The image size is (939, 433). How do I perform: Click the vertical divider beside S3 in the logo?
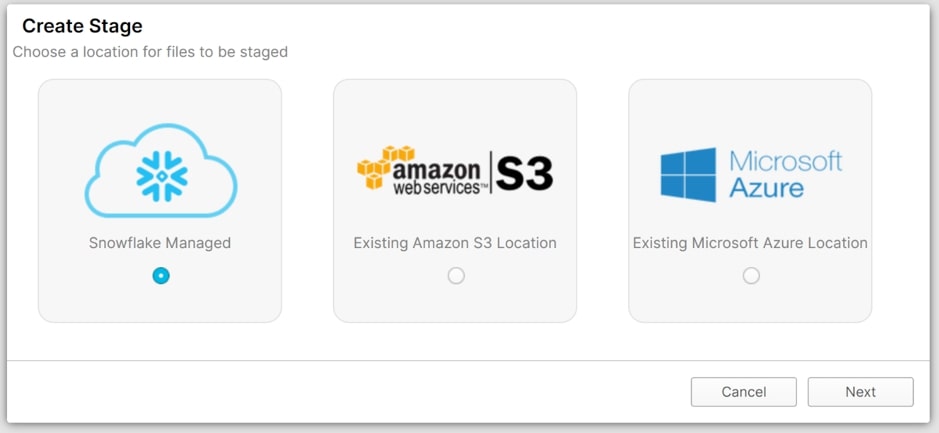tap(490, 172)
